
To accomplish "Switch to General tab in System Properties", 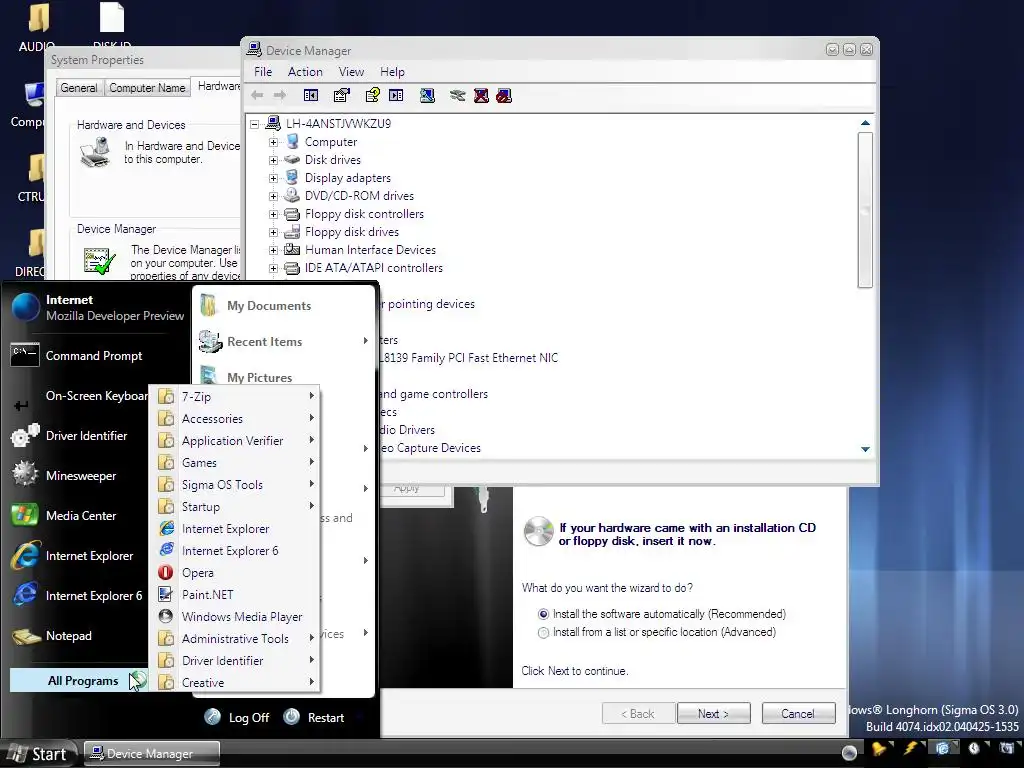I will coord(78,88).
